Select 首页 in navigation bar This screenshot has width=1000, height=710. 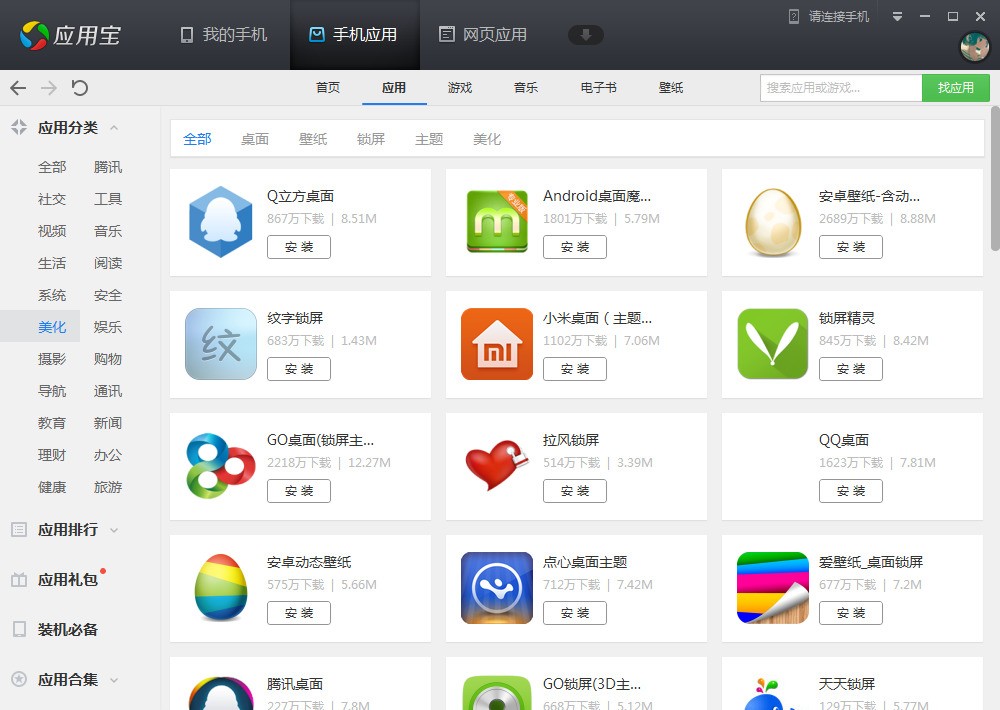click(328, 87)
